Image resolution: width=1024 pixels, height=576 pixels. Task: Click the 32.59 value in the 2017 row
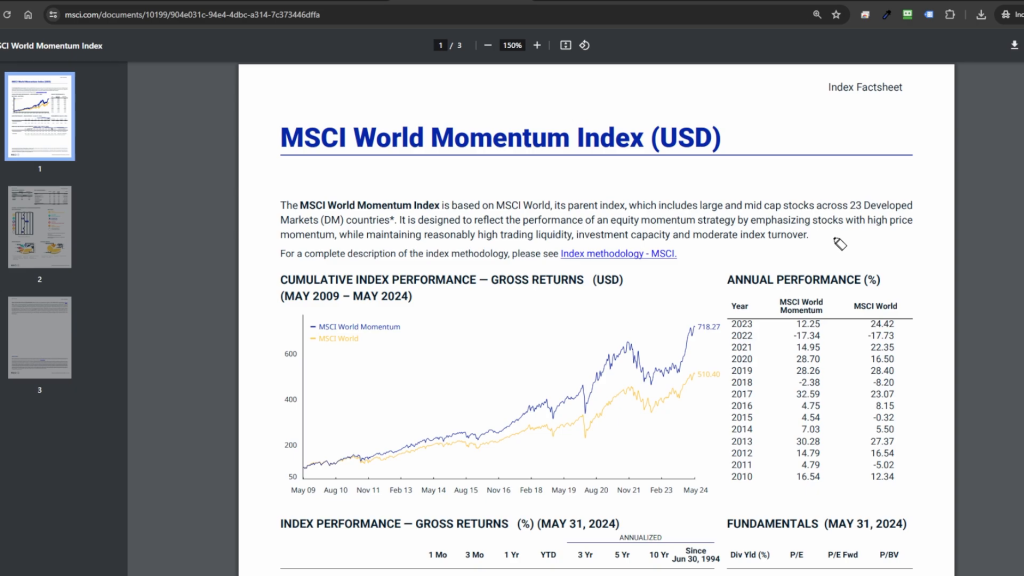click(808, 394)
